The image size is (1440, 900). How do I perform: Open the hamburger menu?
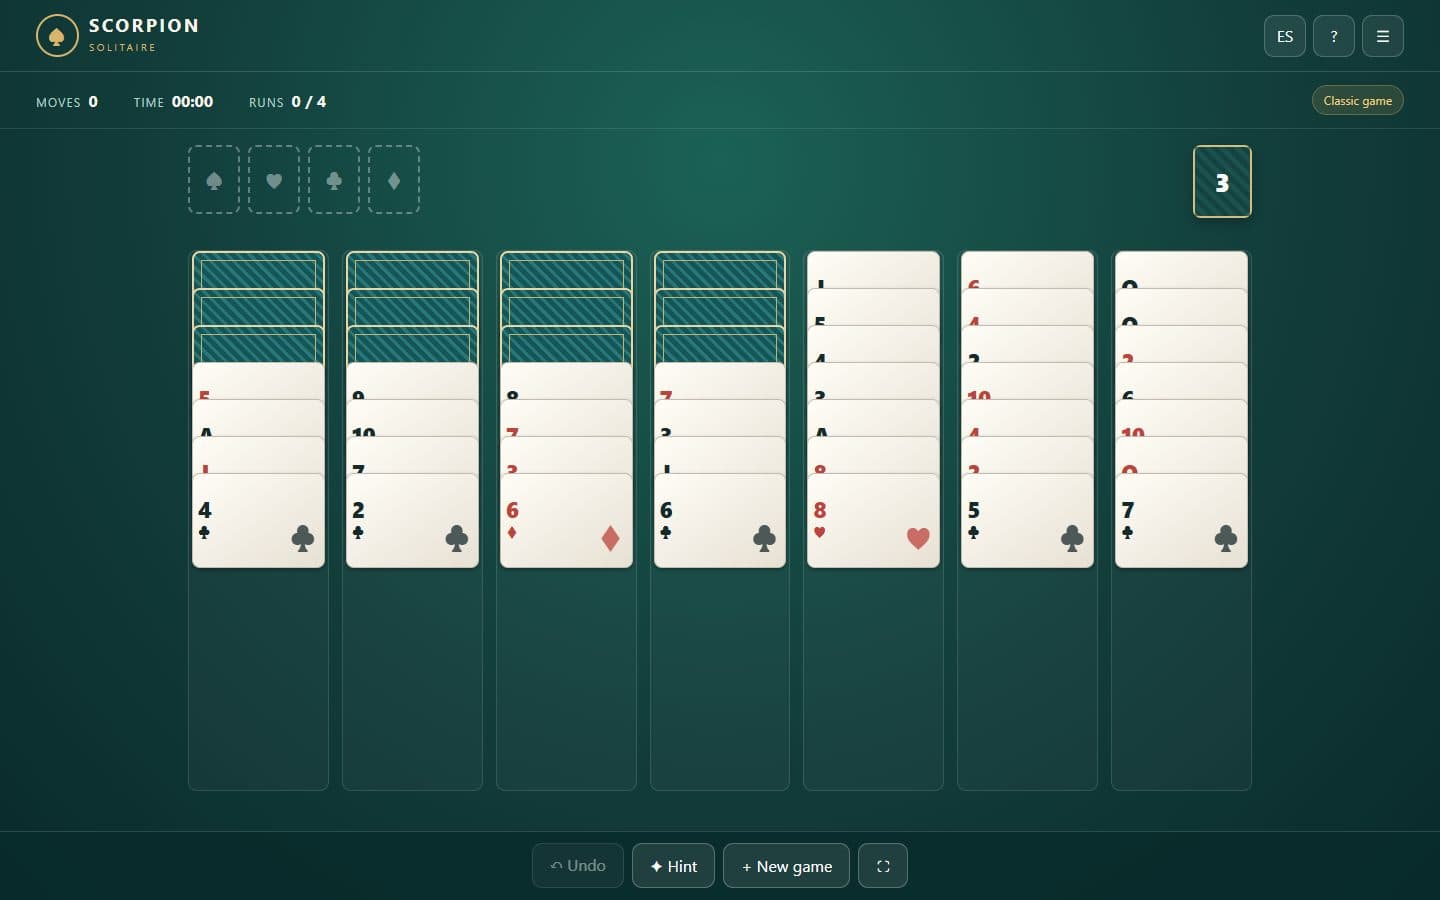1383,36
